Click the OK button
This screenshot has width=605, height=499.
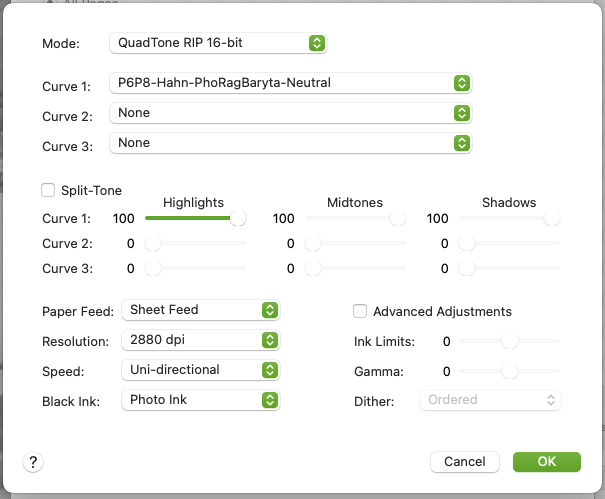[x=547, y=462]
